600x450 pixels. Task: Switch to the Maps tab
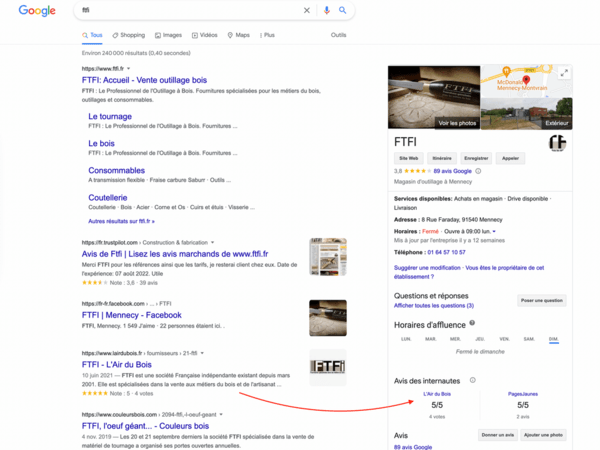pyautogui.click(x=238, y=35)
